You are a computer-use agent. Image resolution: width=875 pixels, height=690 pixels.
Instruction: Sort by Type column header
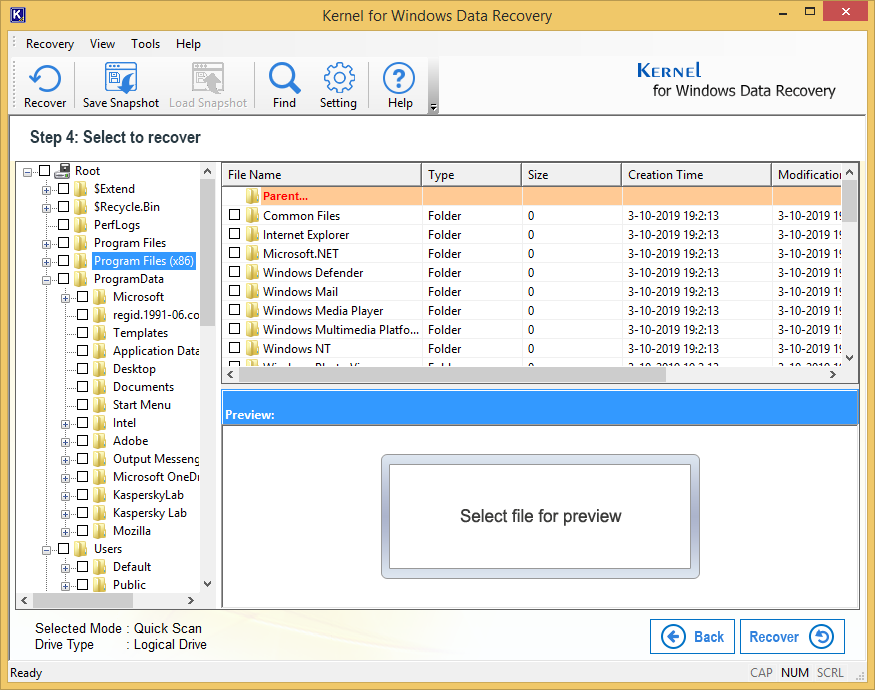[x=472, y=175]
